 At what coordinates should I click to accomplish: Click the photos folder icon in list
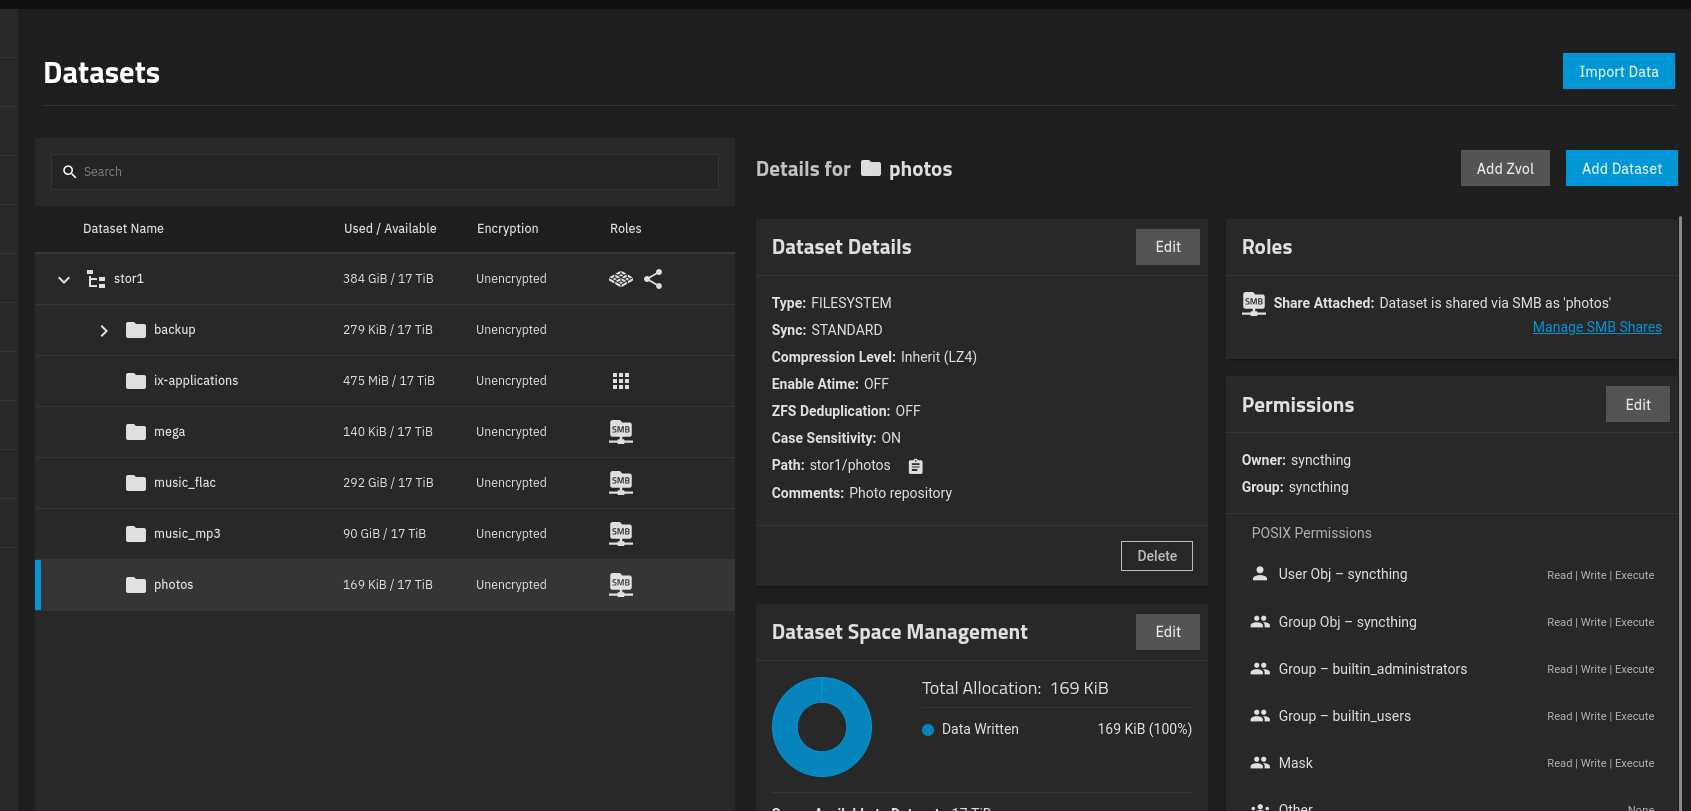(x=136, y=585)
